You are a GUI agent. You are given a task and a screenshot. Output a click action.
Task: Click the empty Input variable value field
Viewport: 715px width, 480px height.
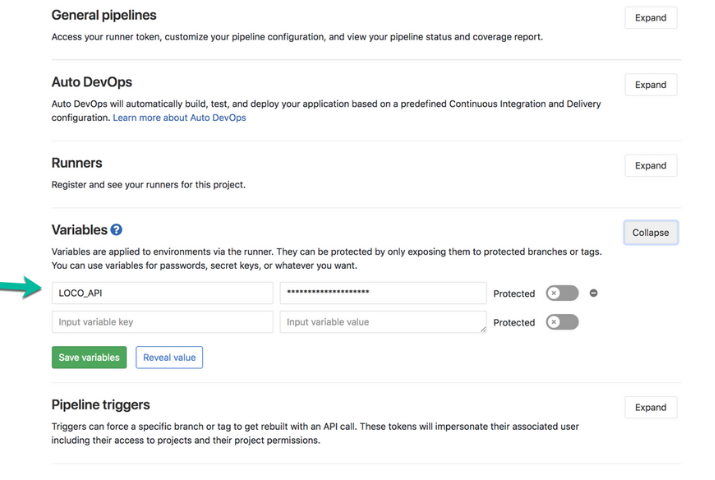pos(380,322)
